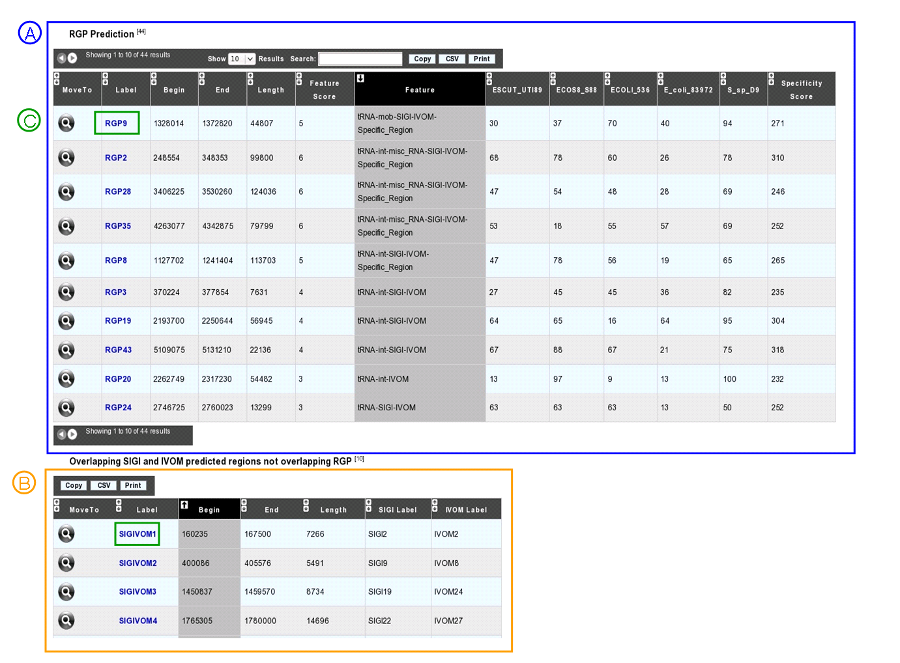Click Copy button in RGP Prediction toolbar
The image size is (900, 663).
click(422, 59)
